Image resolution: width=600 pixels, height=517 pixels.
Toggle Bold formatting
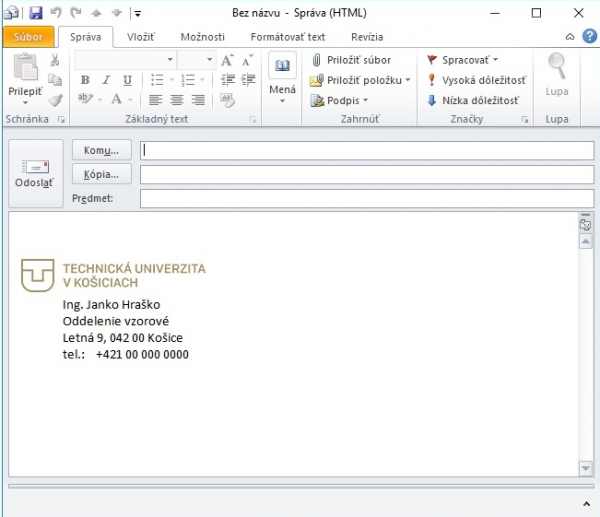tap(85, 80)
